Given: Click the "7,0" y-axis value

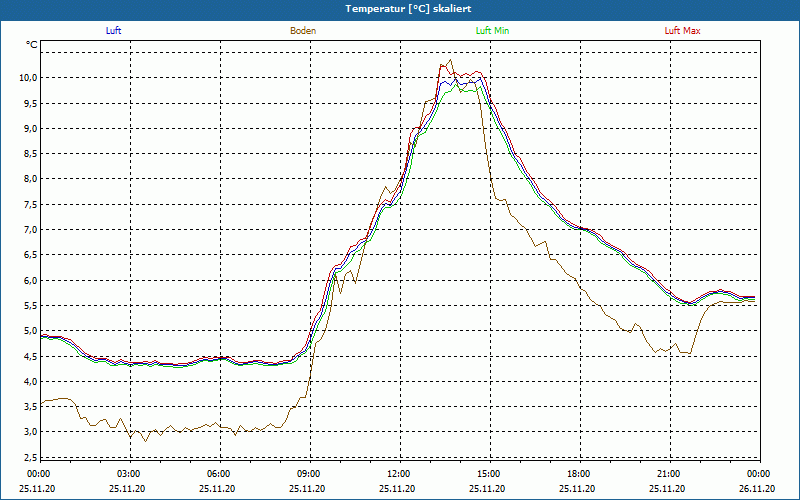Looking at the screenshot, I should click(31, 230).
